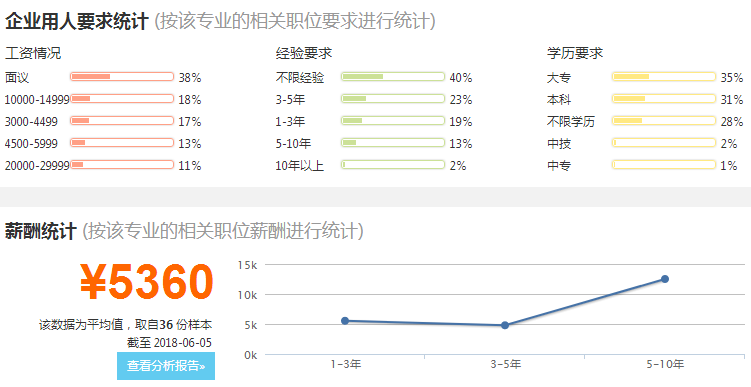Click the 中专 education progress bar
Viewport: 751px width, 387px height.
[664, 165]
